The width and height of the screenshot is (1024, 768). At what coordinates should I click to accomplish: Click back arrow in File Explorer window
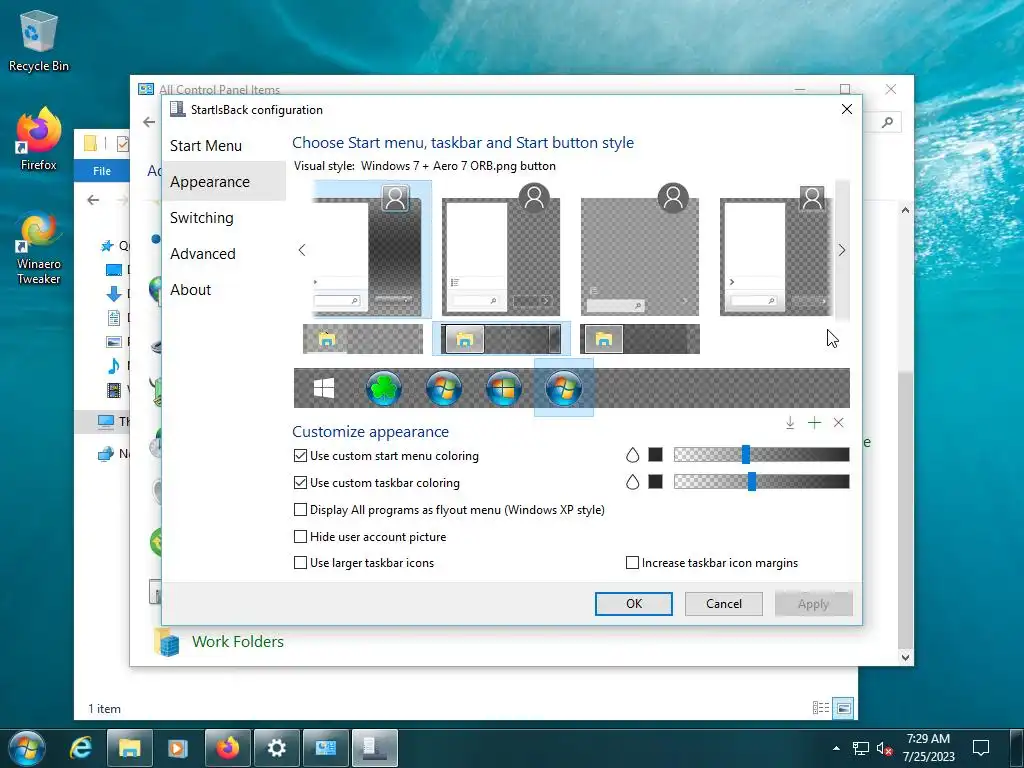click(93, 200)
